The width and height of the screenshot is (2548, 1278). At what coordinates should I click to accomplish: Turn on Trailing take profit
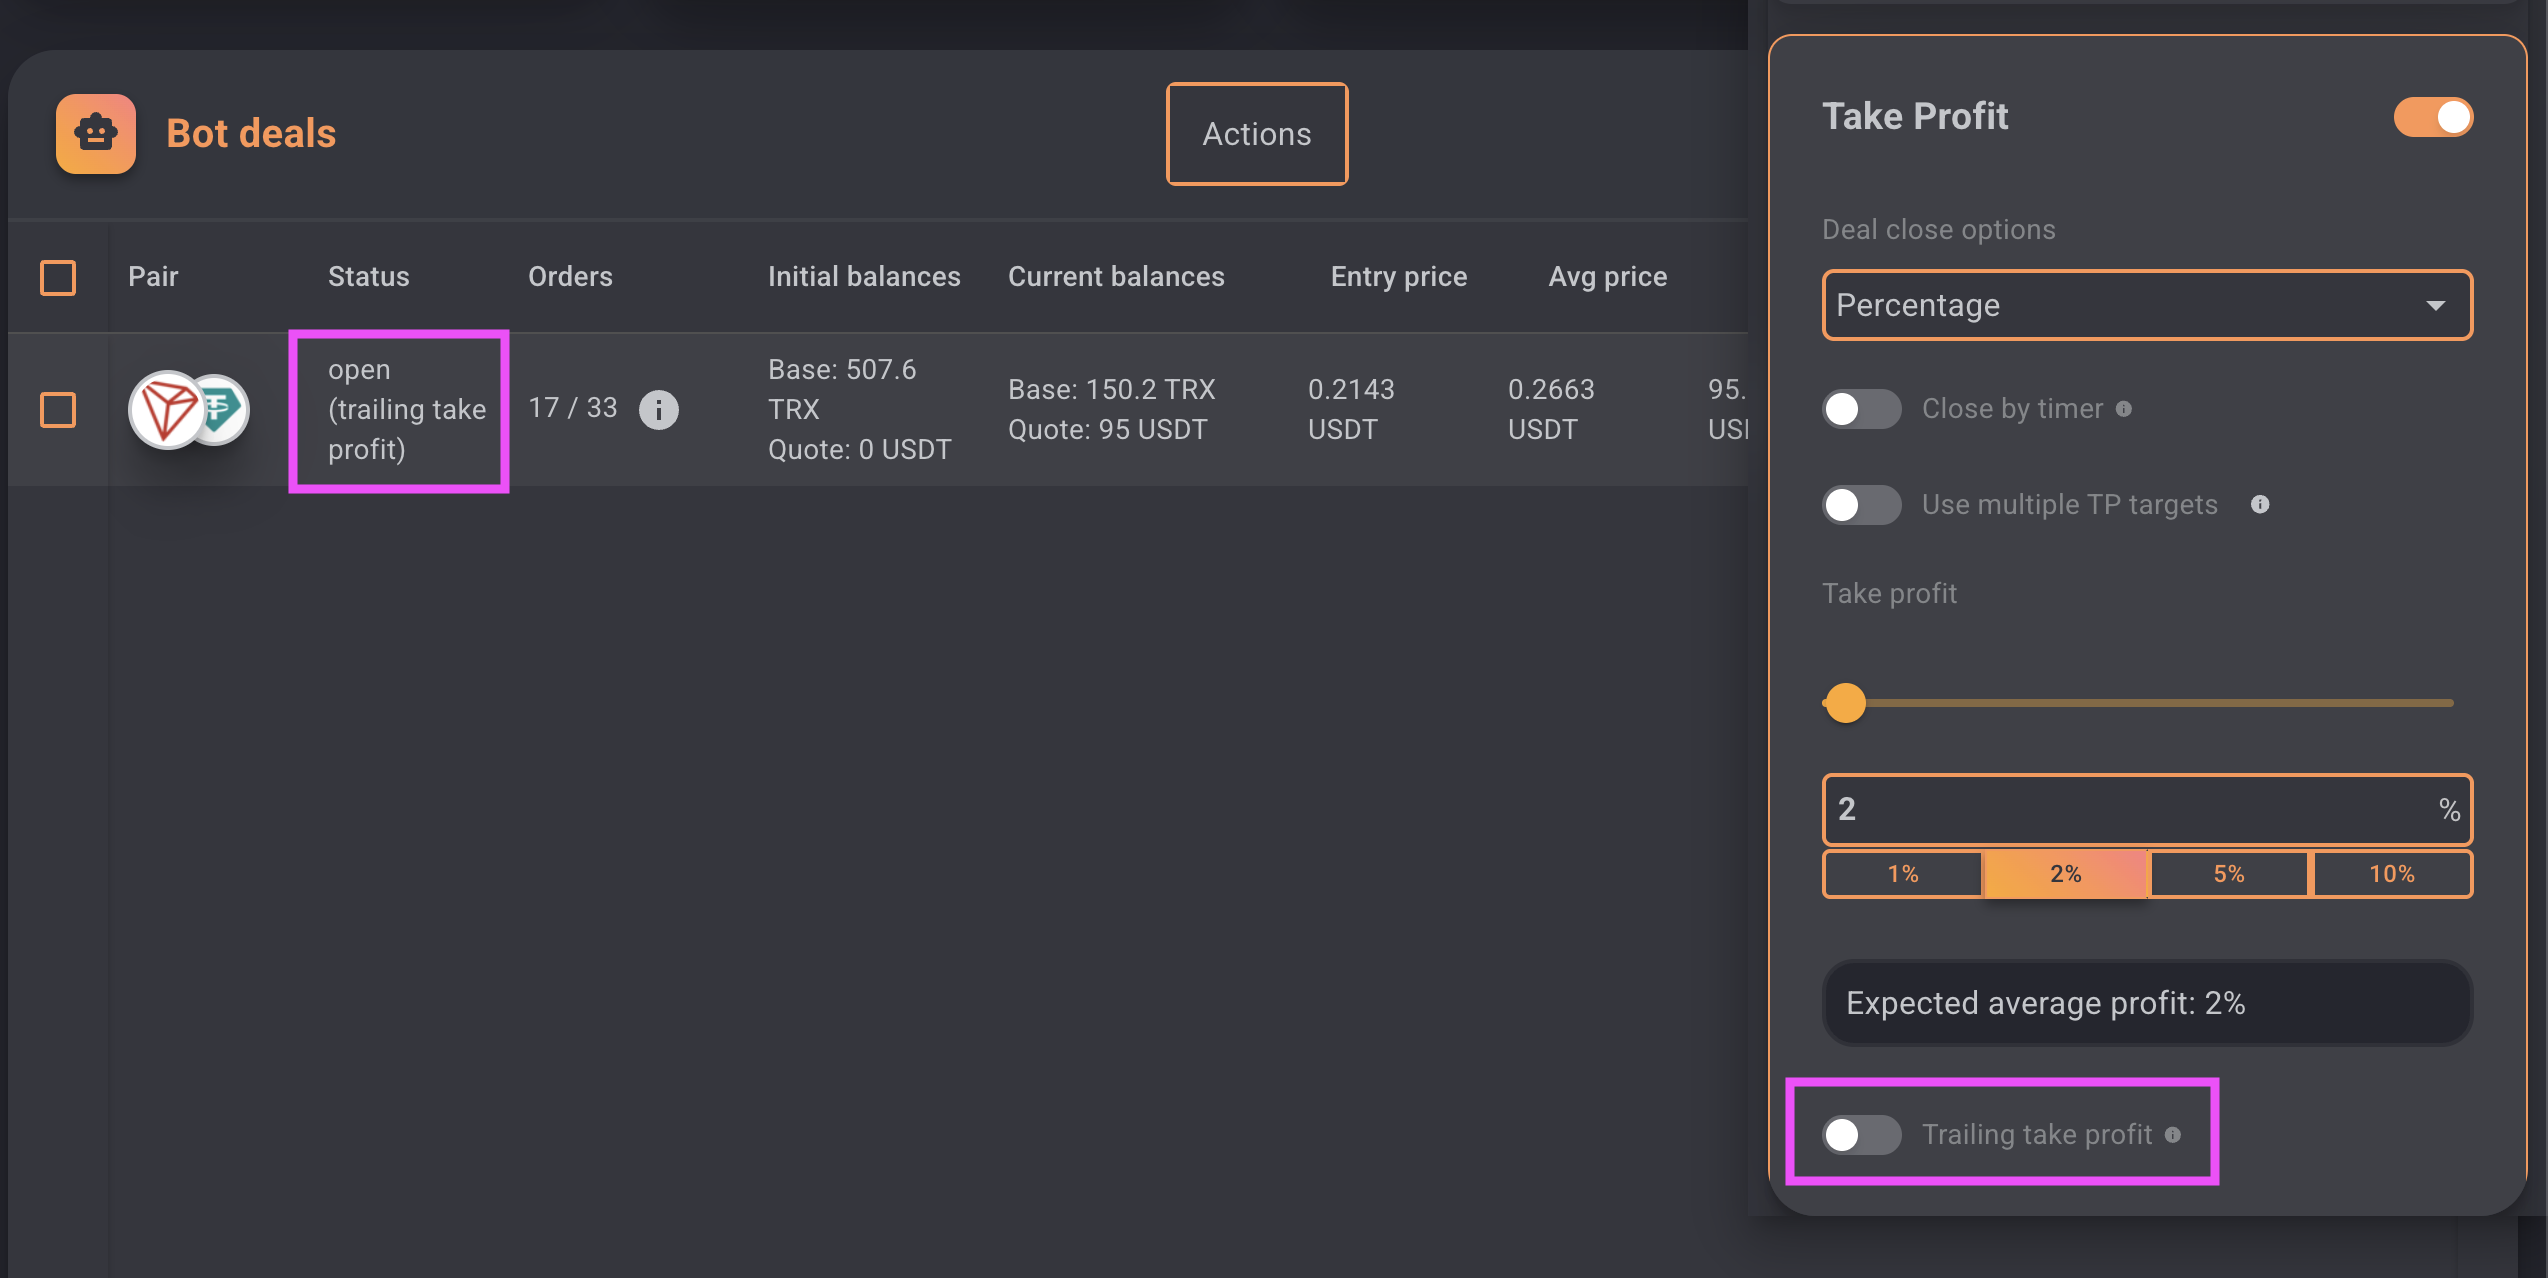tap(1861, 1135)
